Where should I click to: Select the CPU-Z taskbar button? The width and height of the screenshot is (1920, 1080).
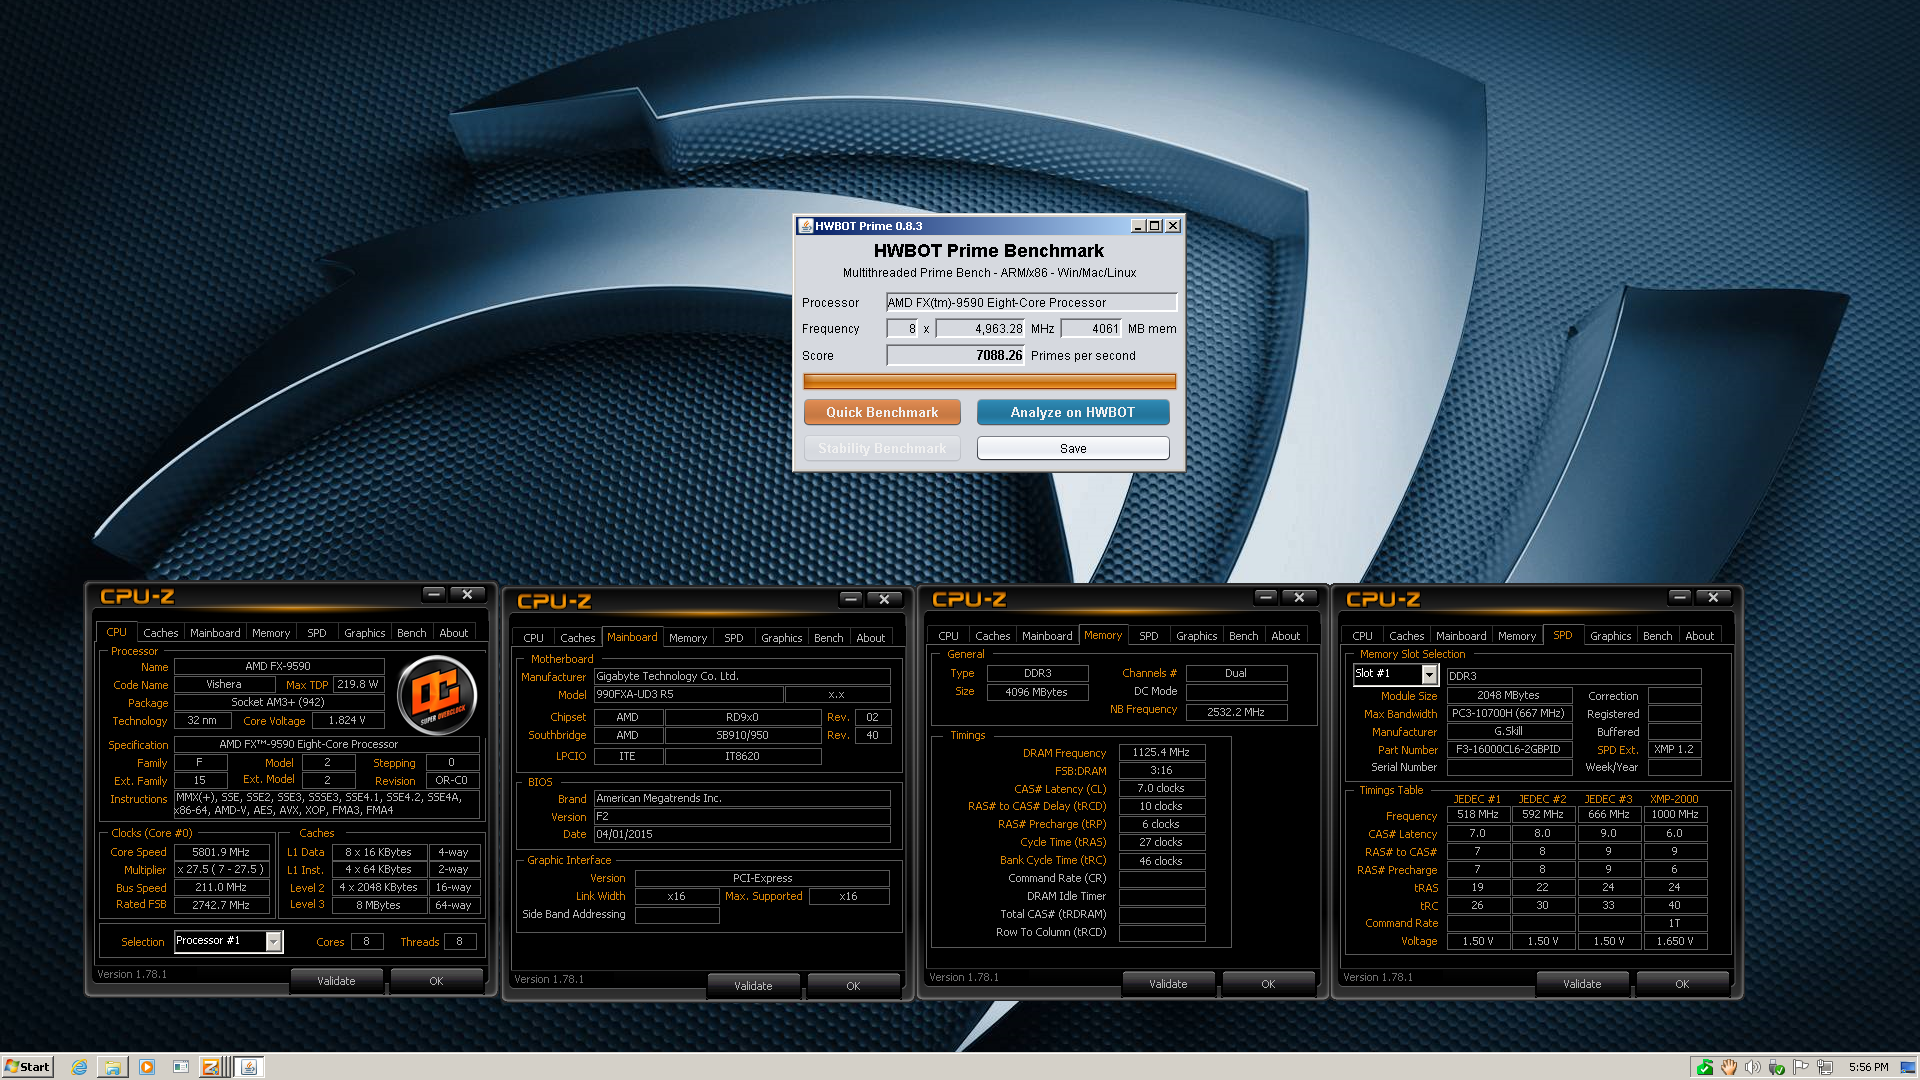point(211,1067)
